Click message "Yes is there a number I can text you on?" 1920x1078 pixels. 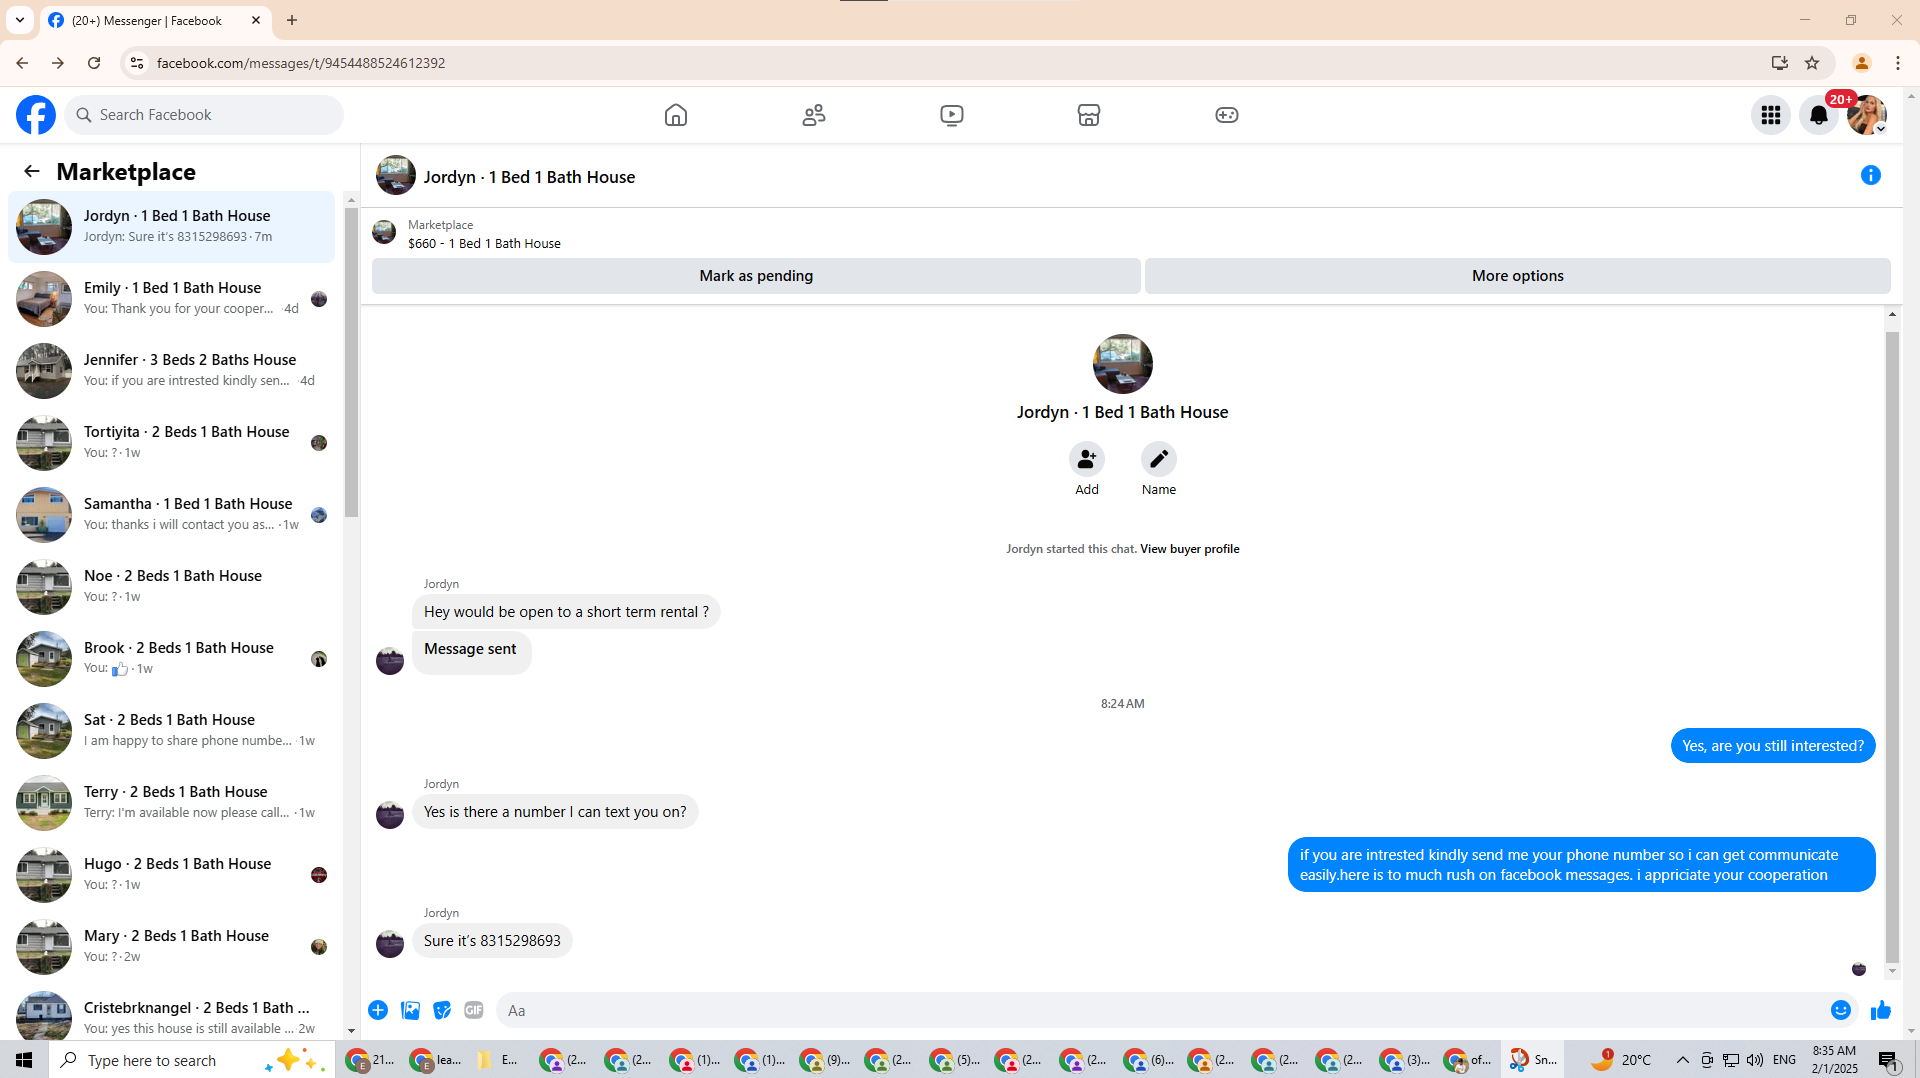pos(555,812)
